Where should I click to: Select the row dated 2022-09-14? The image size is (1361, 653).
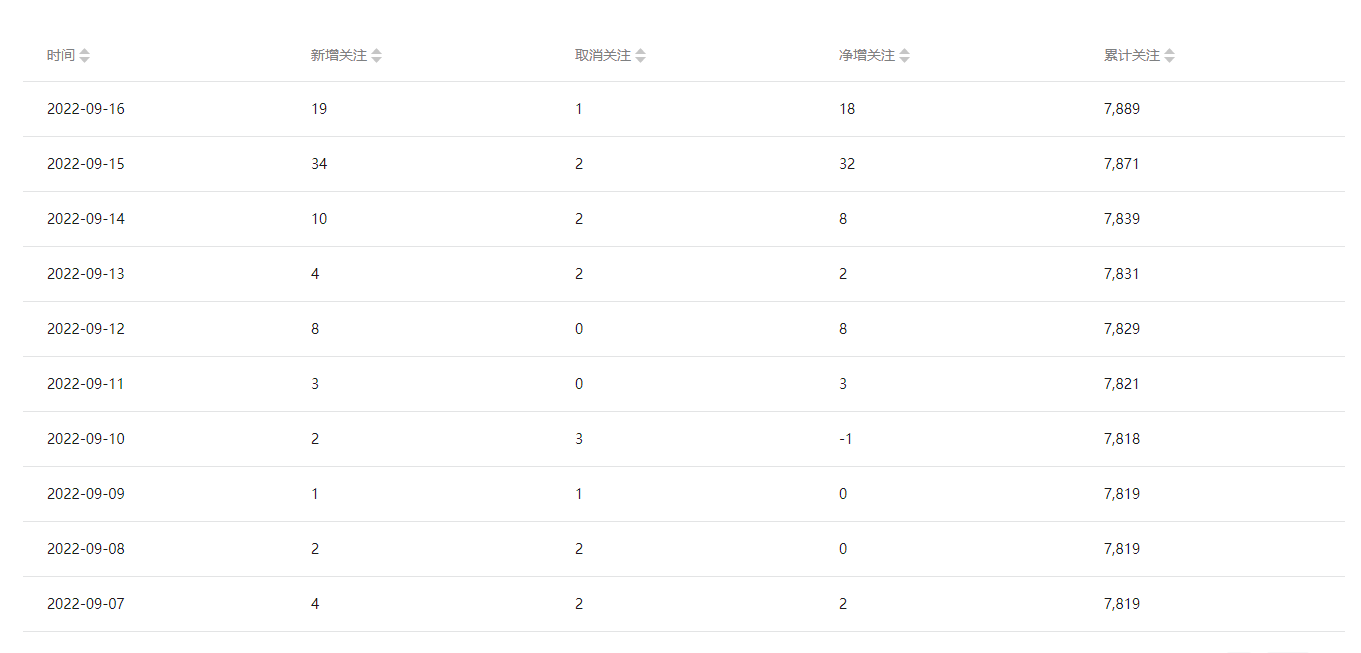coord(86,219)
